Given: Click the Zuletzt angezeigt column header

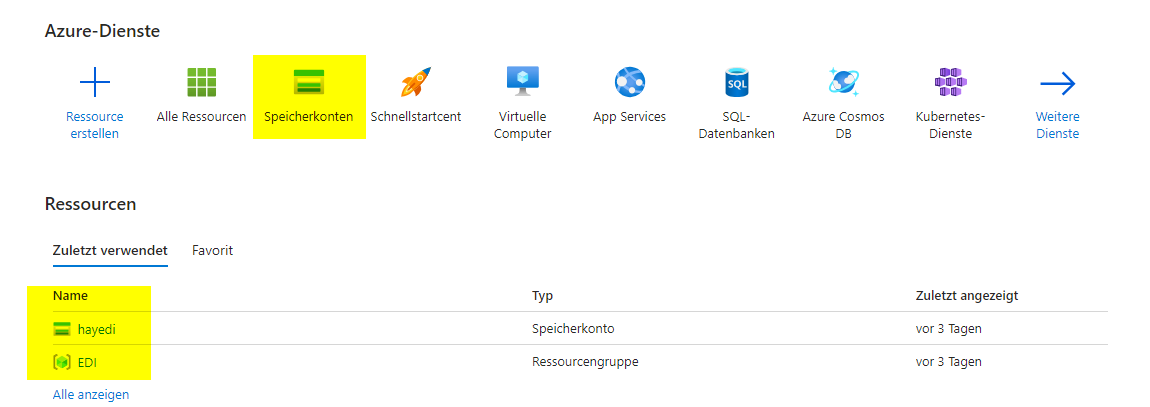Looking at the screenshot, I should pos(967,295).
